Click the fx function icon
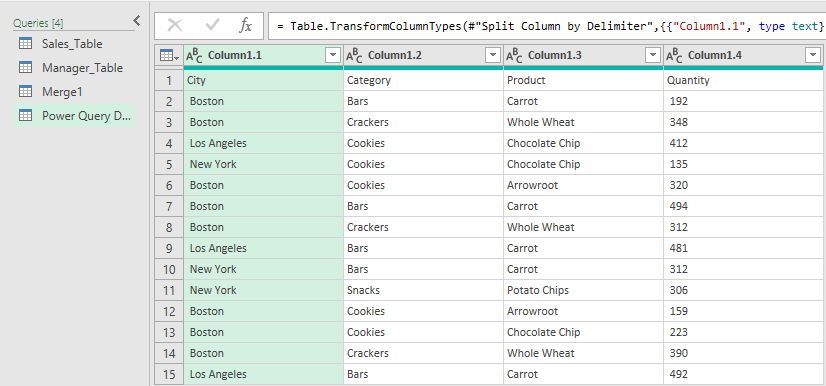 click(x=245, y=26)
